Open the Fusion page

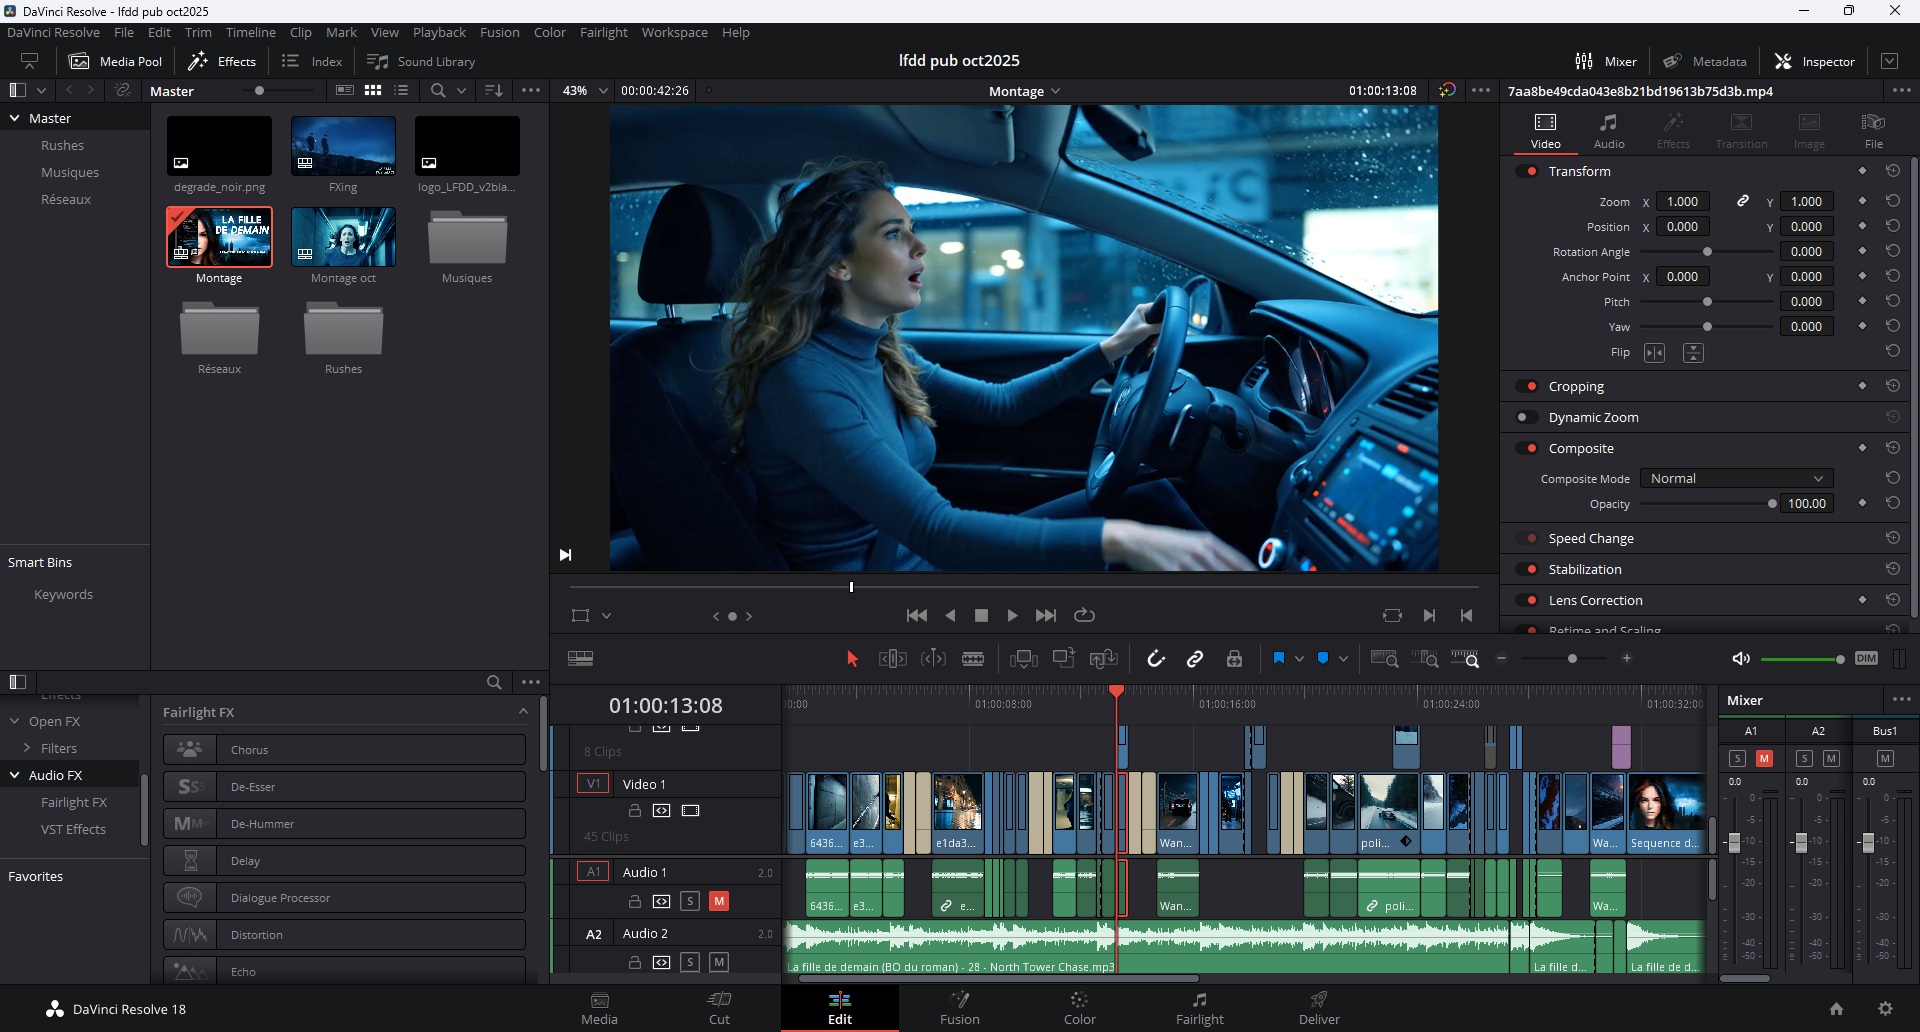[x=959, y=1008]
